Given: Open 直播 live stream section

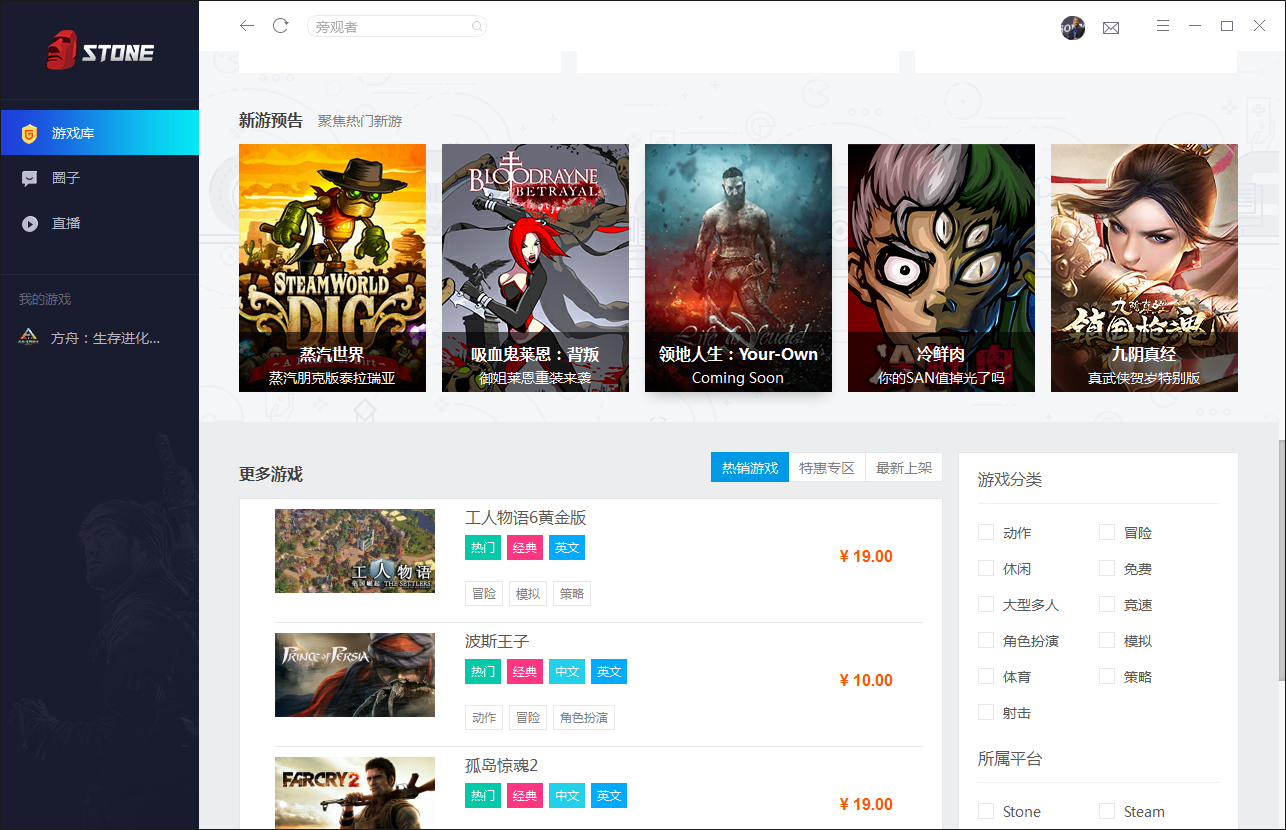Looking at the screenshot, I should coord(66,223).
